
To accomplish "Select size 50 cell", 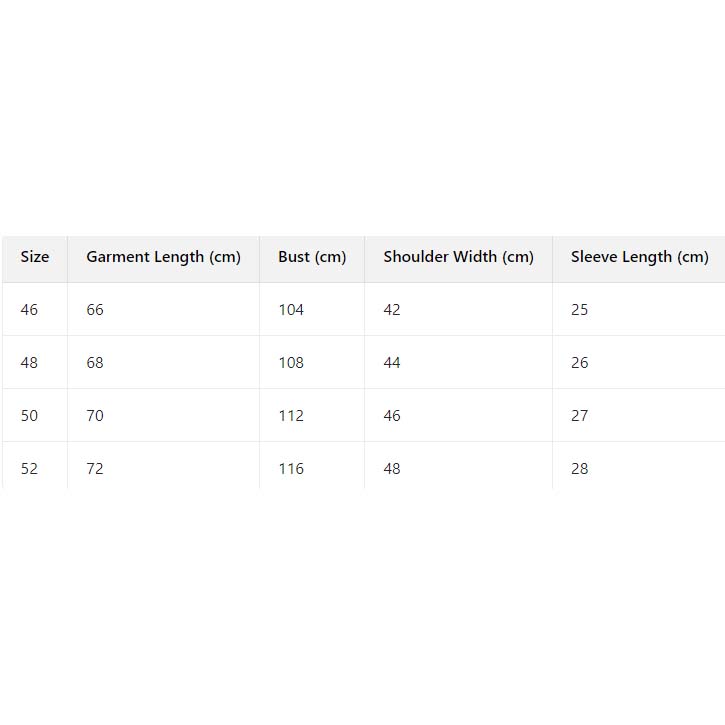I will [29, 416].
